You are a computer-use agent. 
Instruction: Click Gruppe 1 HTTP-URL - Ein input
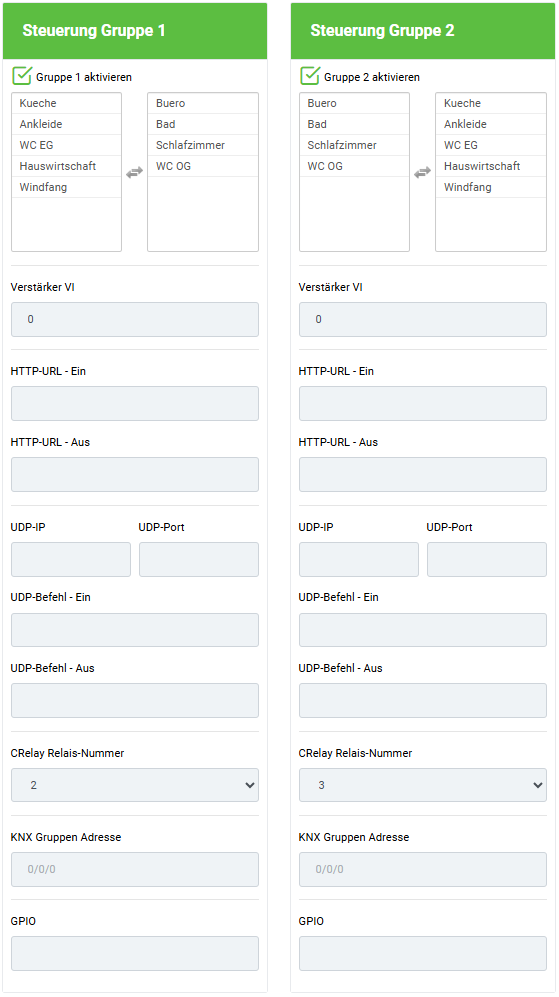135,403
